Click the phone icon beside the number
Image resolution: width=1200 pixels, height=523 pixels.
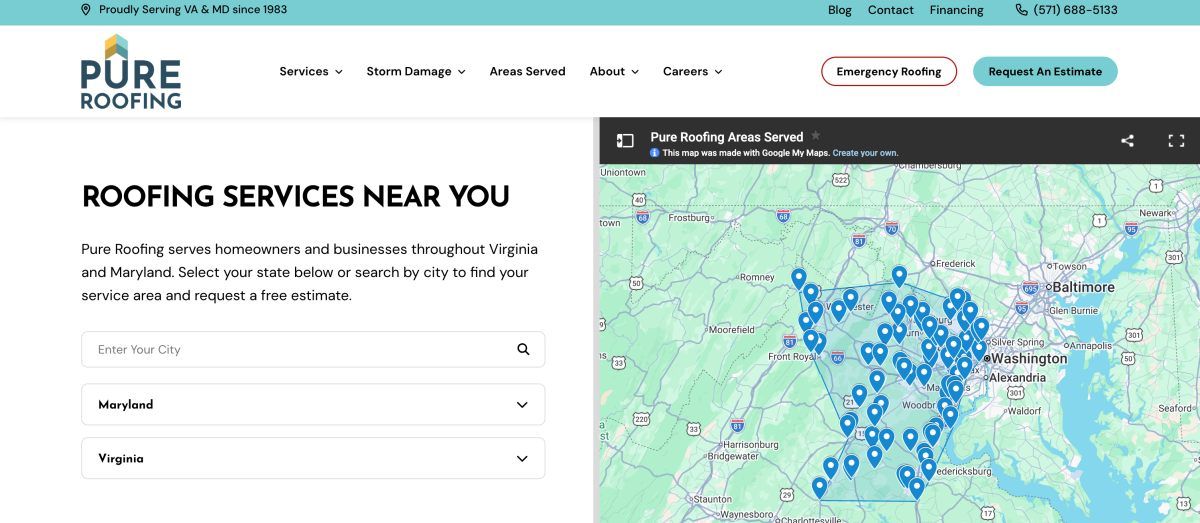1021,10
